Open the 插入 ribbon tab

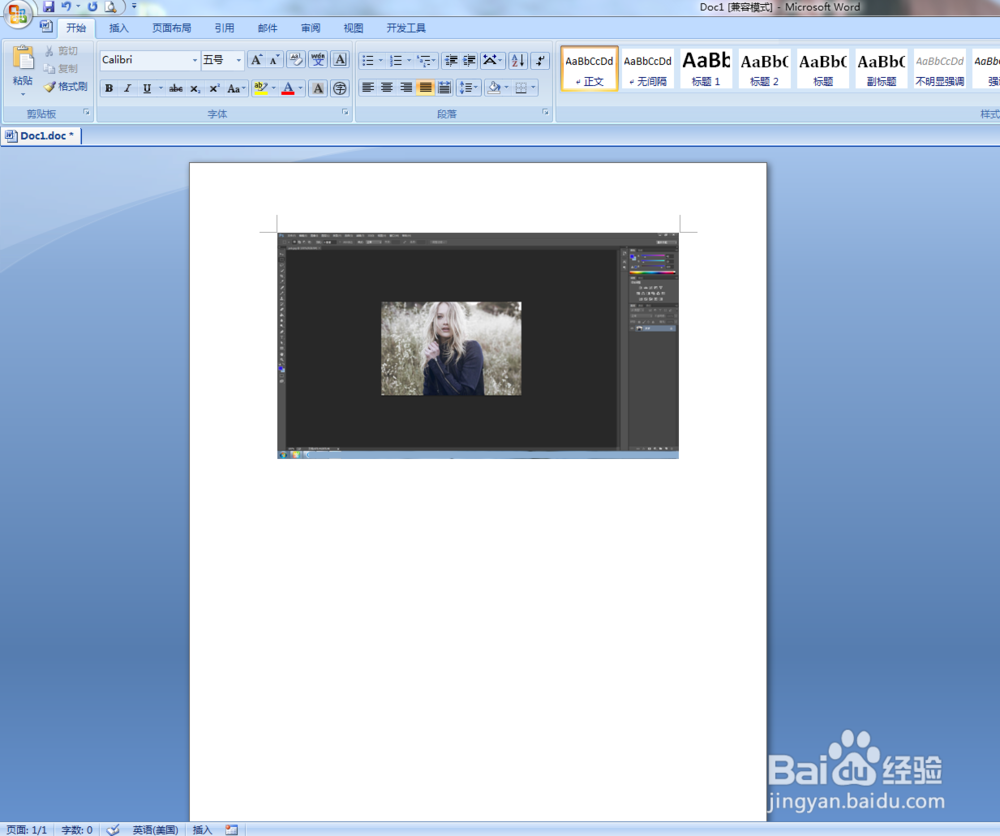pos(119,28)
